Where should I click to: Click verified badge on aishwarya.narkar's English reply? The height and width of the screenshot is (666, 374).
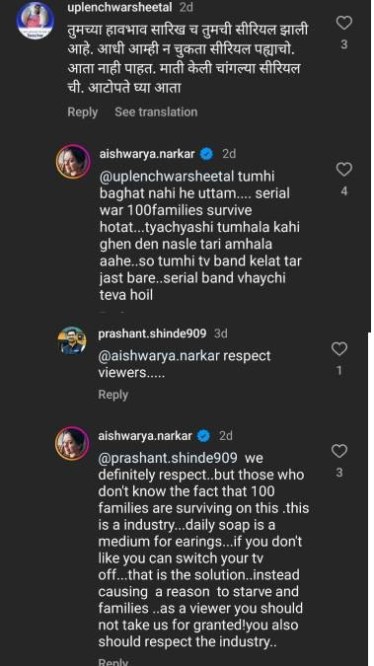pyautogui.click(x=204, y=436)
